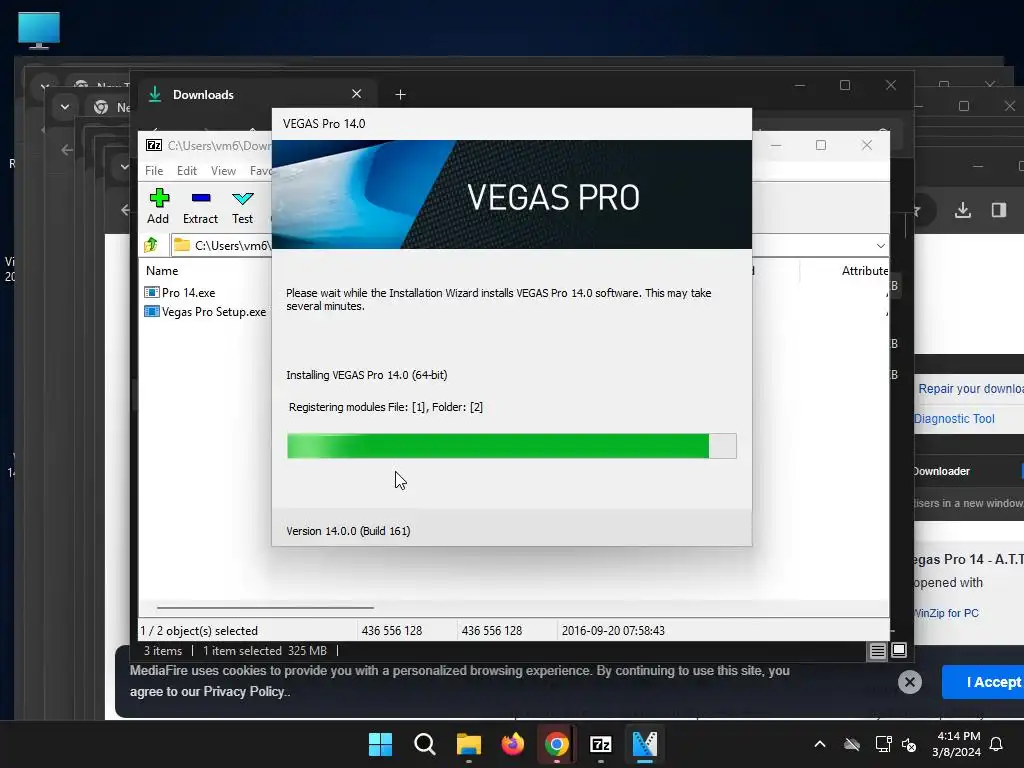Open the notifications bell in tray
This screenshot has width=1024, height=768.
[997, 744]
